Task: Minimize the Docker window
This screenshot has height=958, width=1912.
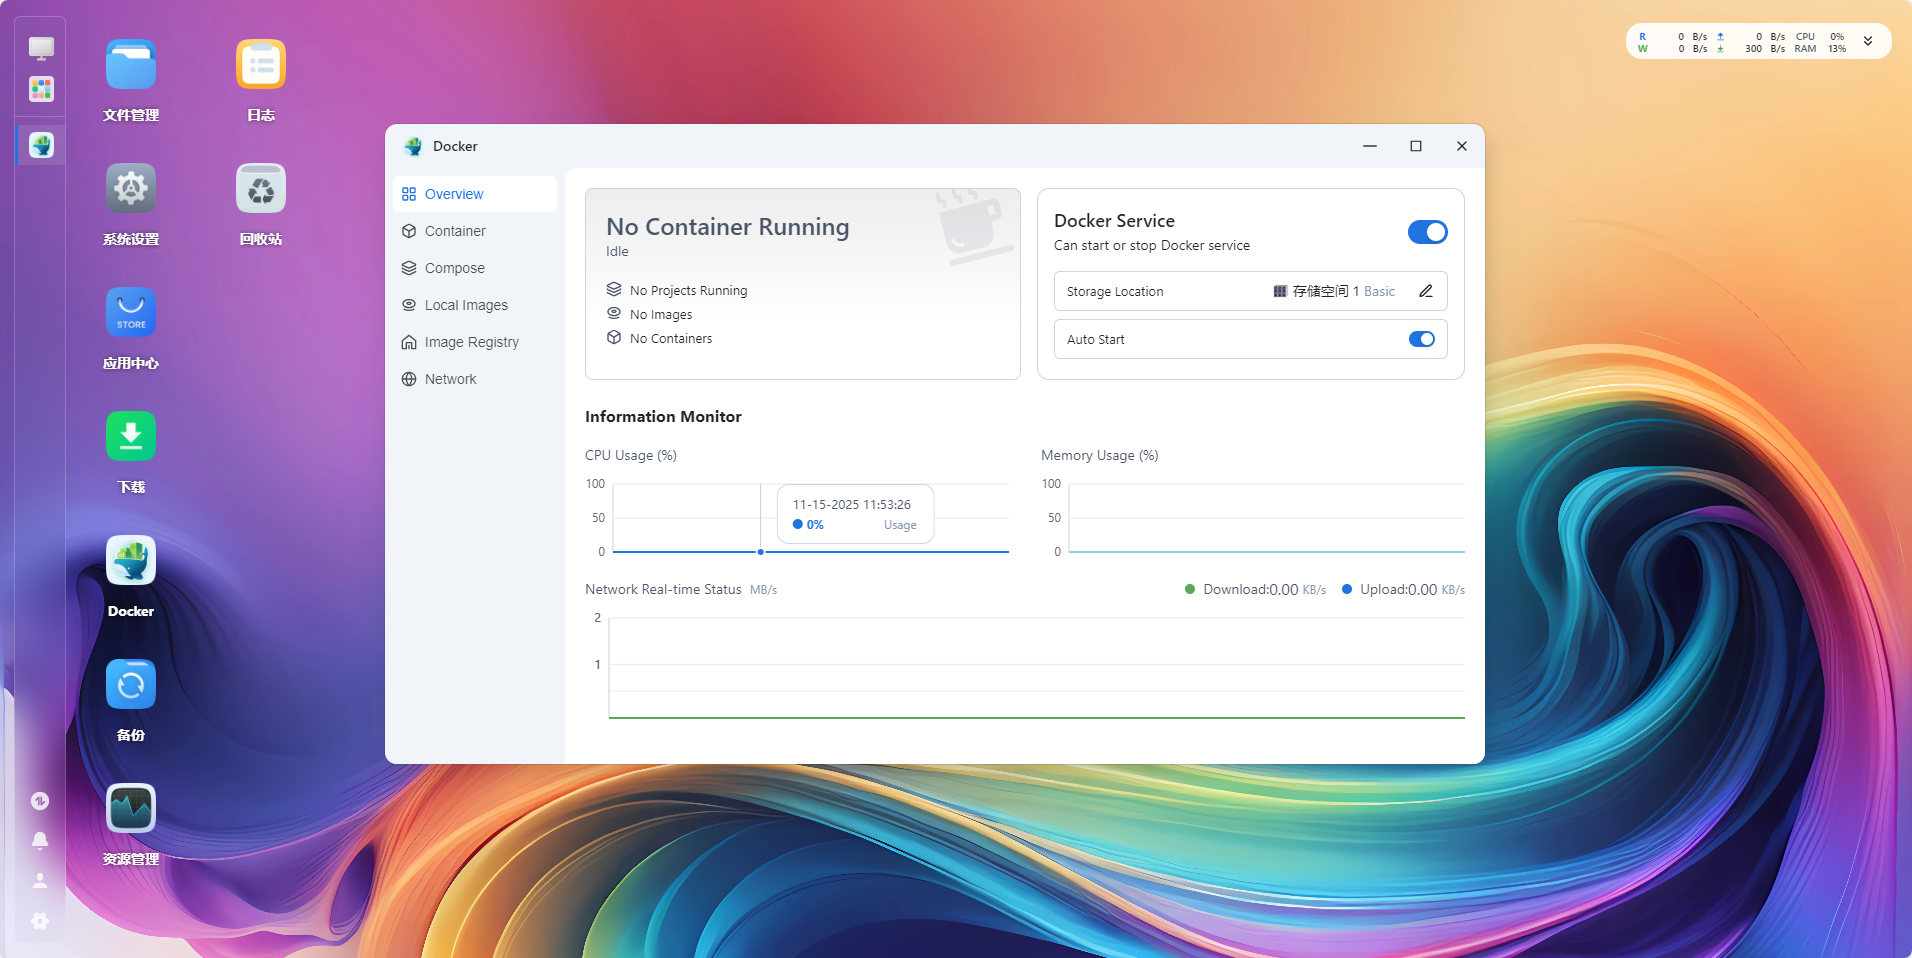Action: pos(1370,146)
